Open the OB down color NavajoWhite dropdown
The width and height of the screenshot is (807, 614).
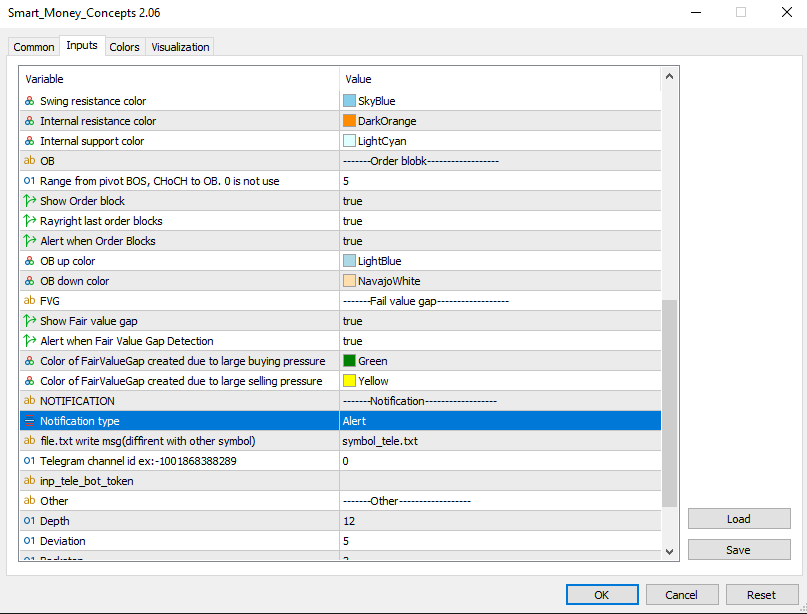click(500, 281)
